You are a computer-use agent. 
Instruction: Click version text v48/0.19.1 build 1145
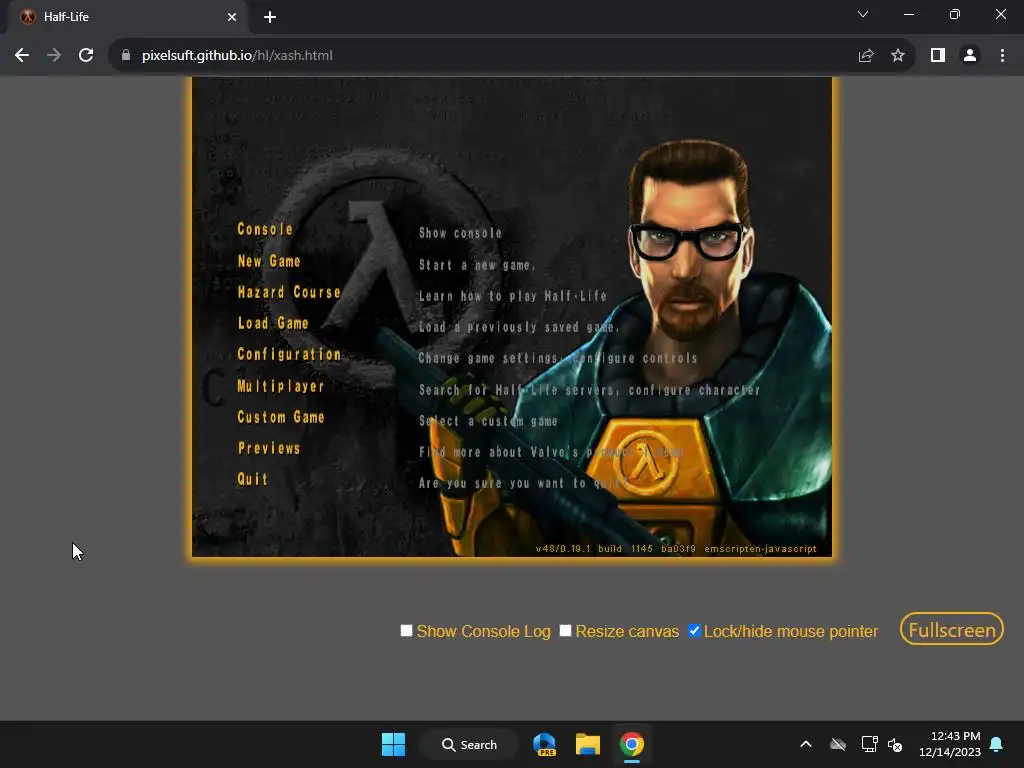594,549
